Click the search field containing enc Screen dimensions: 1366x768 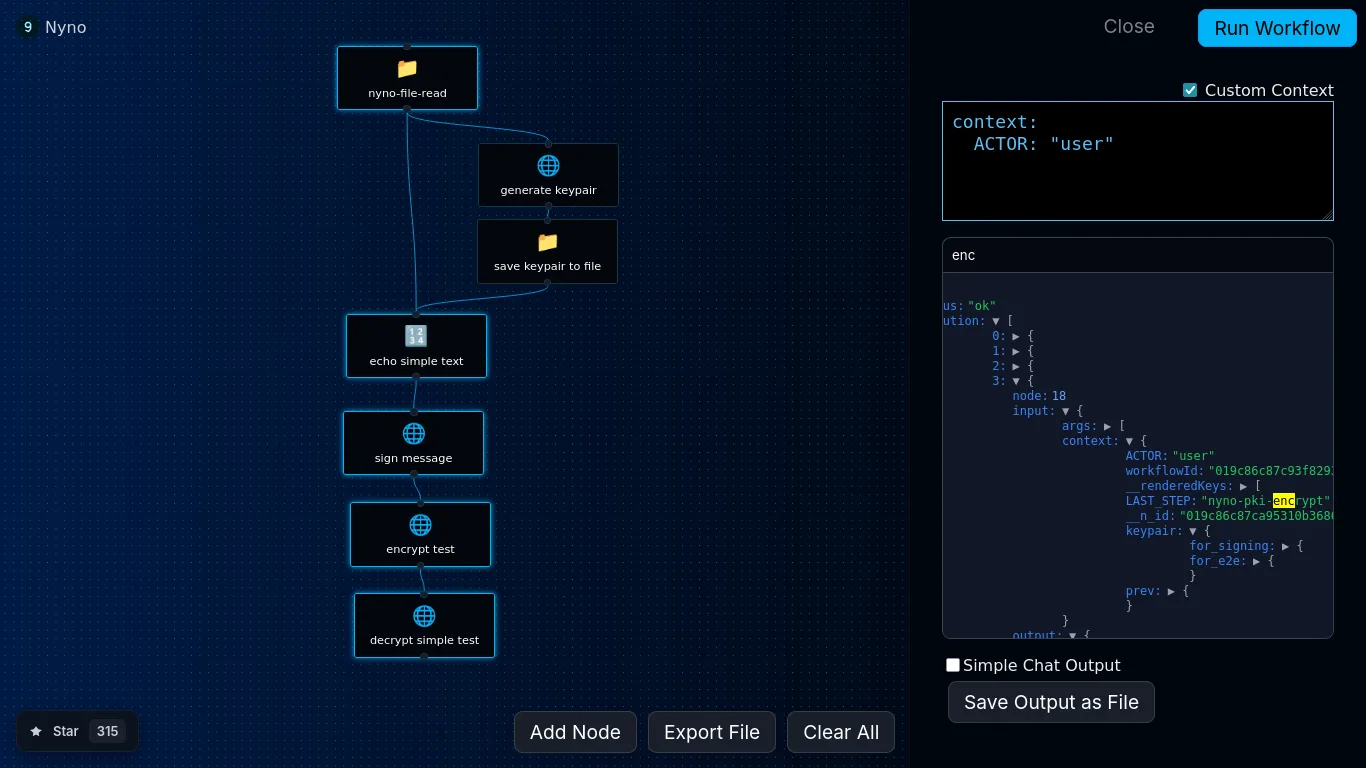[1138, 255]
